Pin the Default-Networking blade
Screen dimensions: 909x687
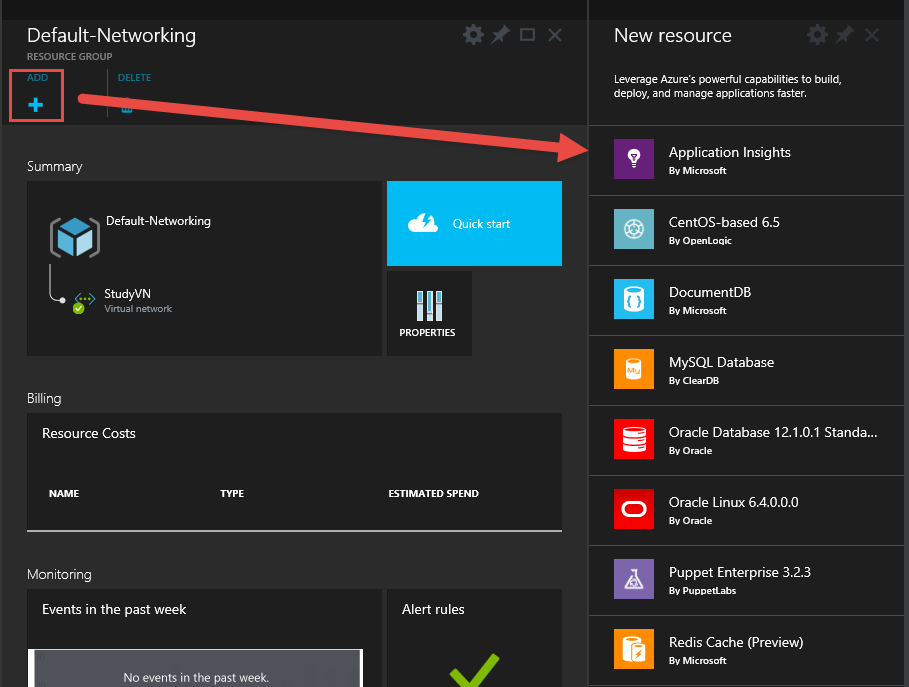[x=500, y=35]
